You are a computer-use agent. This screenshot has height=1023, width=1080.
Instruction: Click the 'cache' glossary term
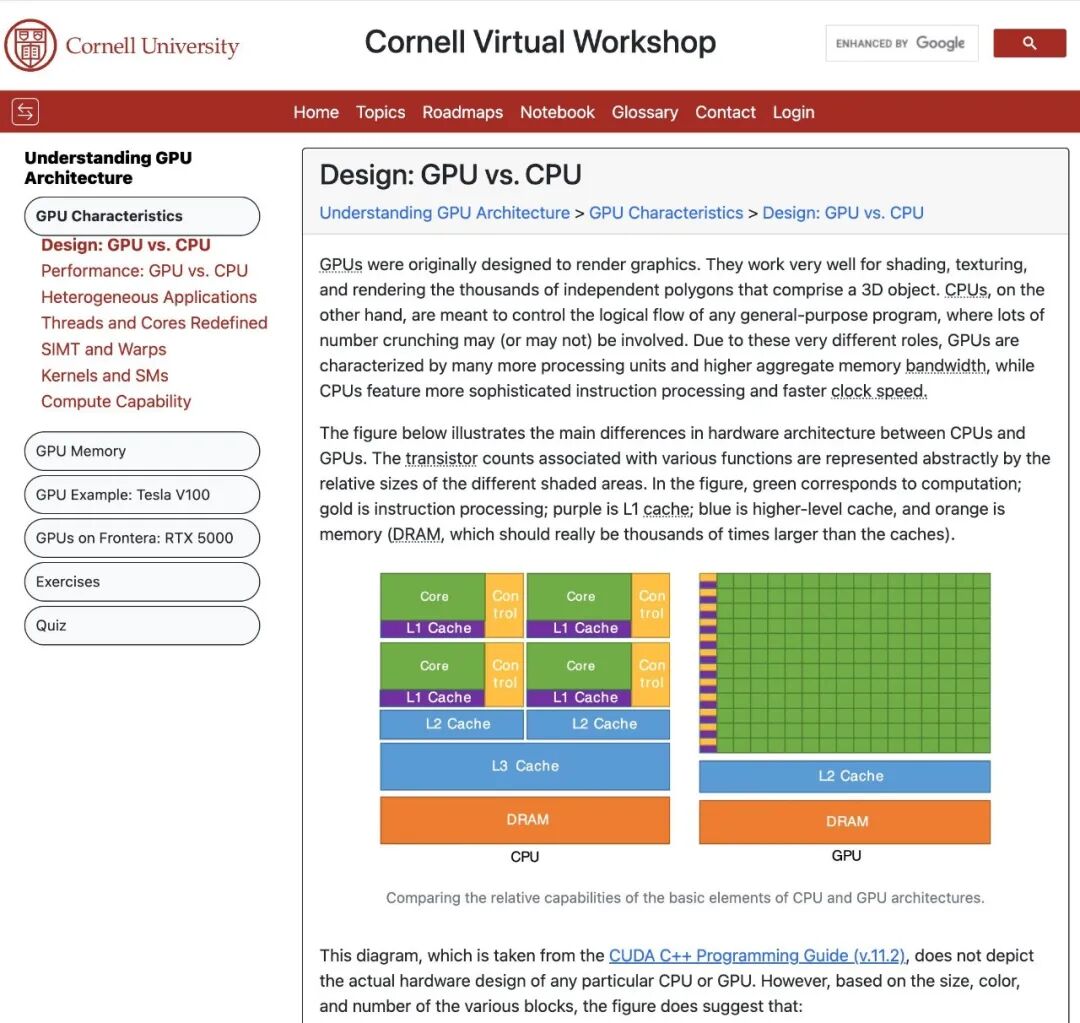click(x=667, y=509)
